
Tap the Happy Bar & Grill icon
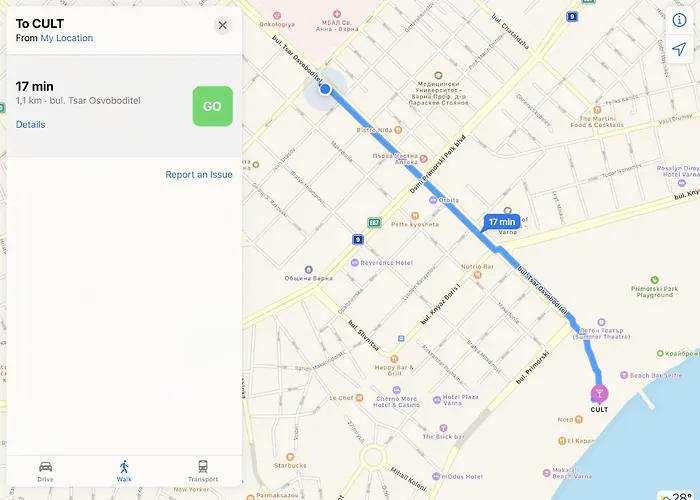click(x=394, y=358)
